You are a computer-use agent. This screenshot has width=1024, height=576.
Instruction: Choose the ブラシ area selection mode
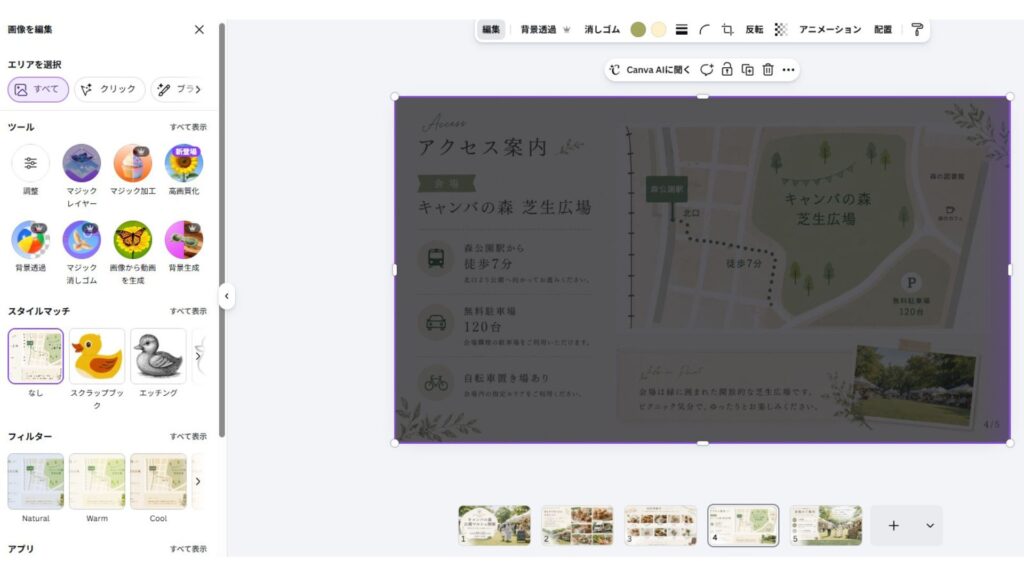pyautogui.click(x=178, y=89)
